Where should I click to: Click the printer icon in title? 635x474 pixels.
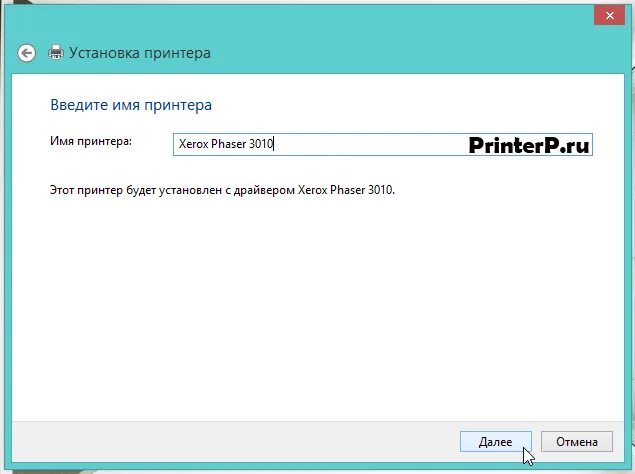[x=56, y=53]
